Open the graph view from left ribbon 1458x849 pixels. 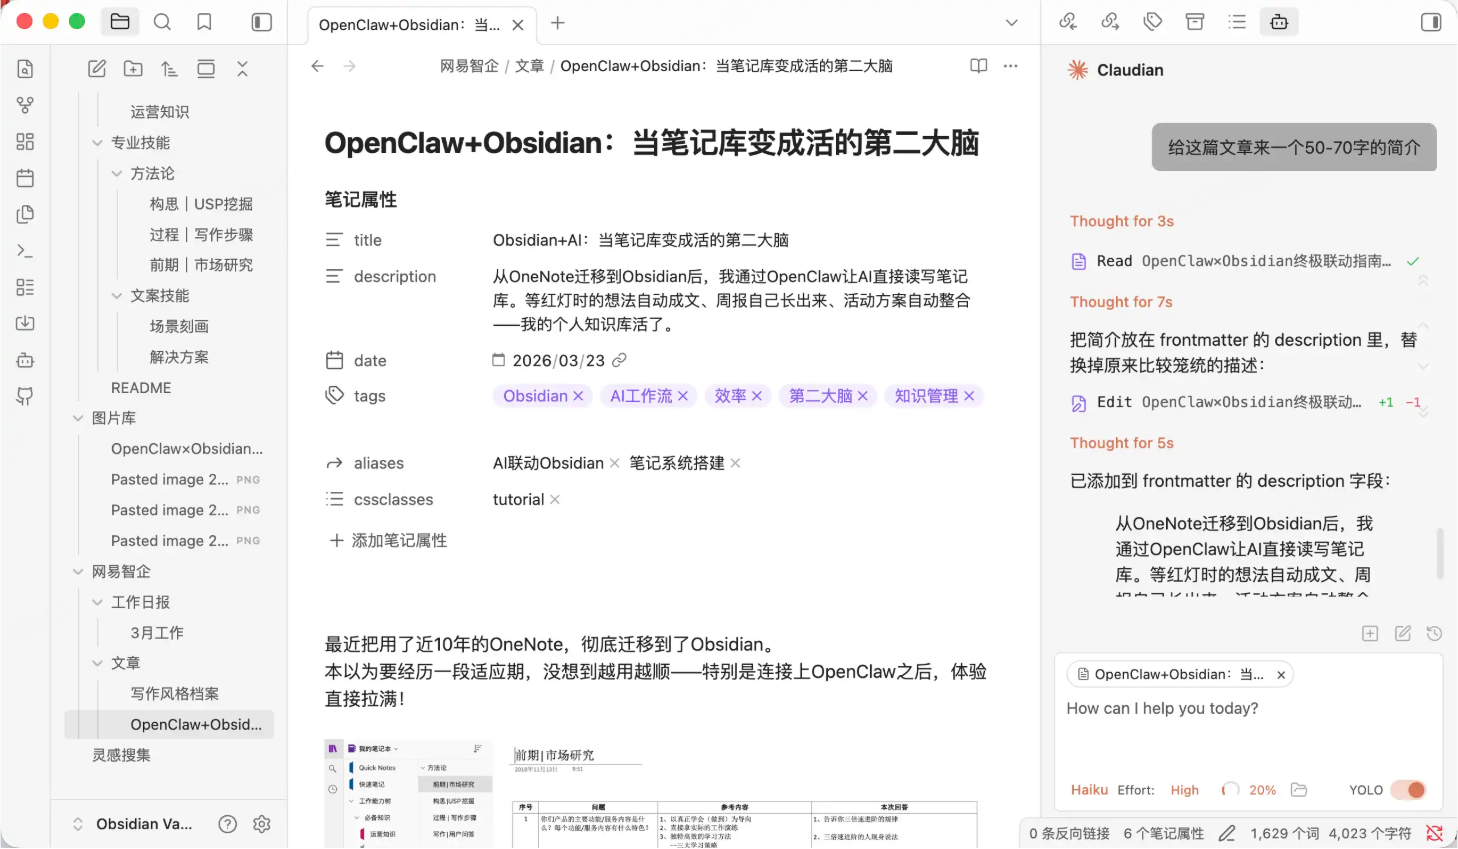[25, 105]
